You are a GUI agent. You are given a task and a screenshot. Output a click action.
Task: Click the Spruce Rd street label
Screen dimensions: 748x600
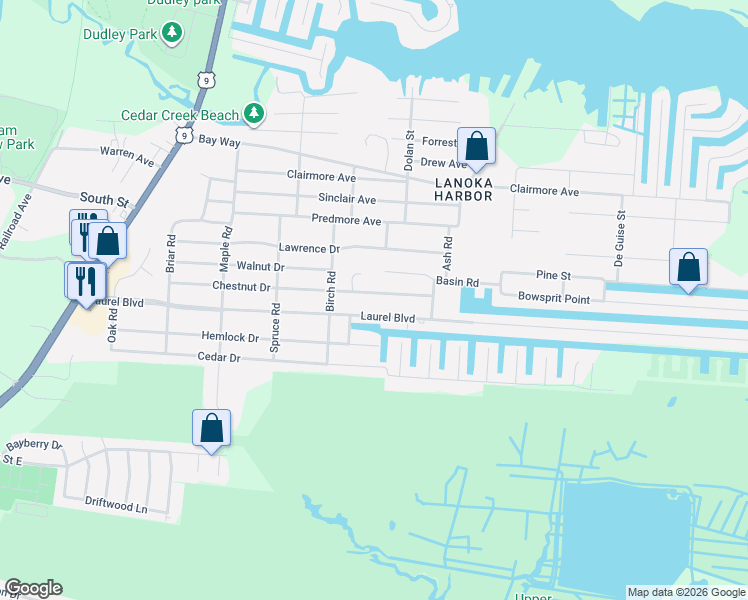pos(275,328)
